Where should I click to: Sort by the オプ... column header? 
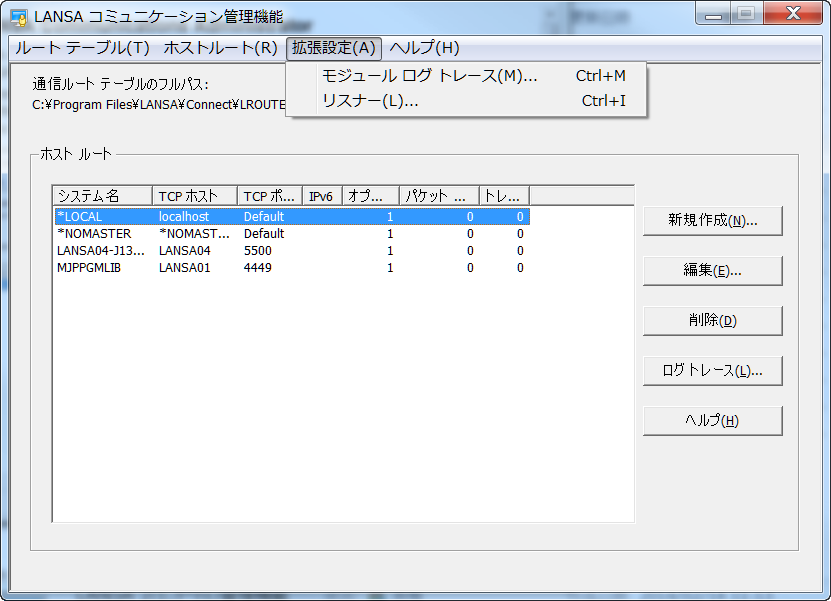[371, 196]
